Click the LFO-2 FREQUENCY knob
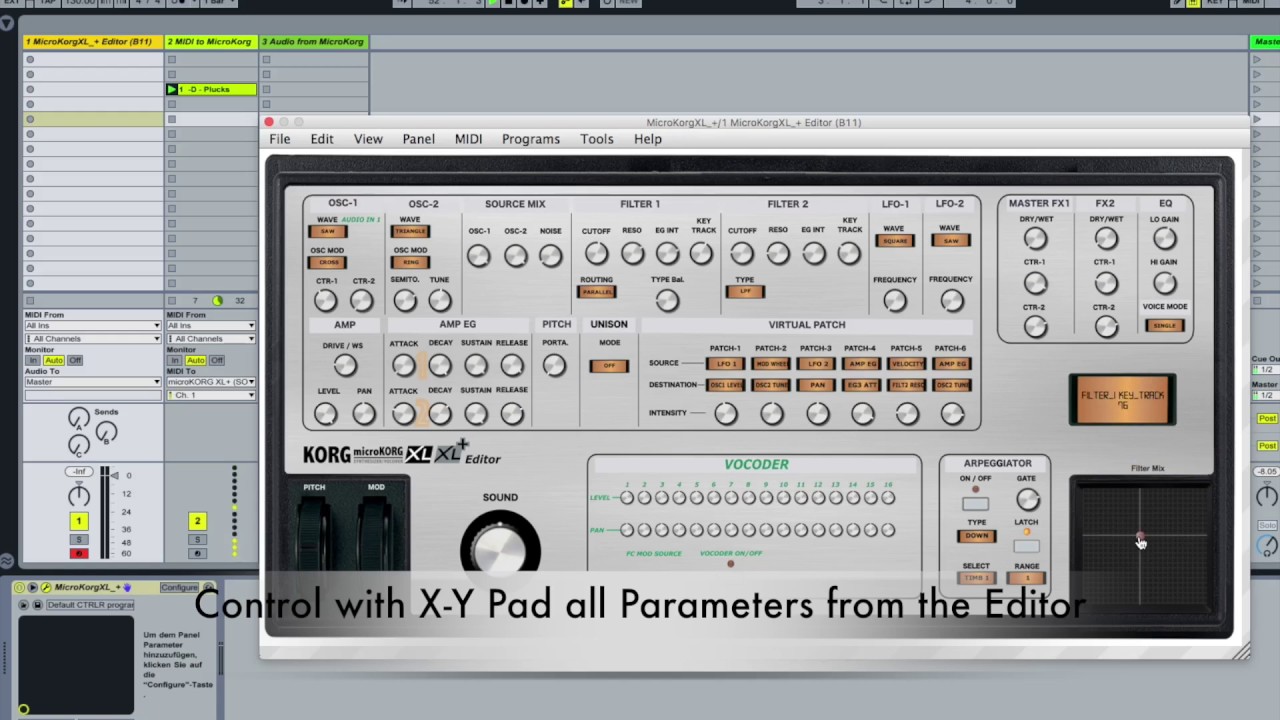Viewport: 1280px width, 720px height. pos(951,299)
